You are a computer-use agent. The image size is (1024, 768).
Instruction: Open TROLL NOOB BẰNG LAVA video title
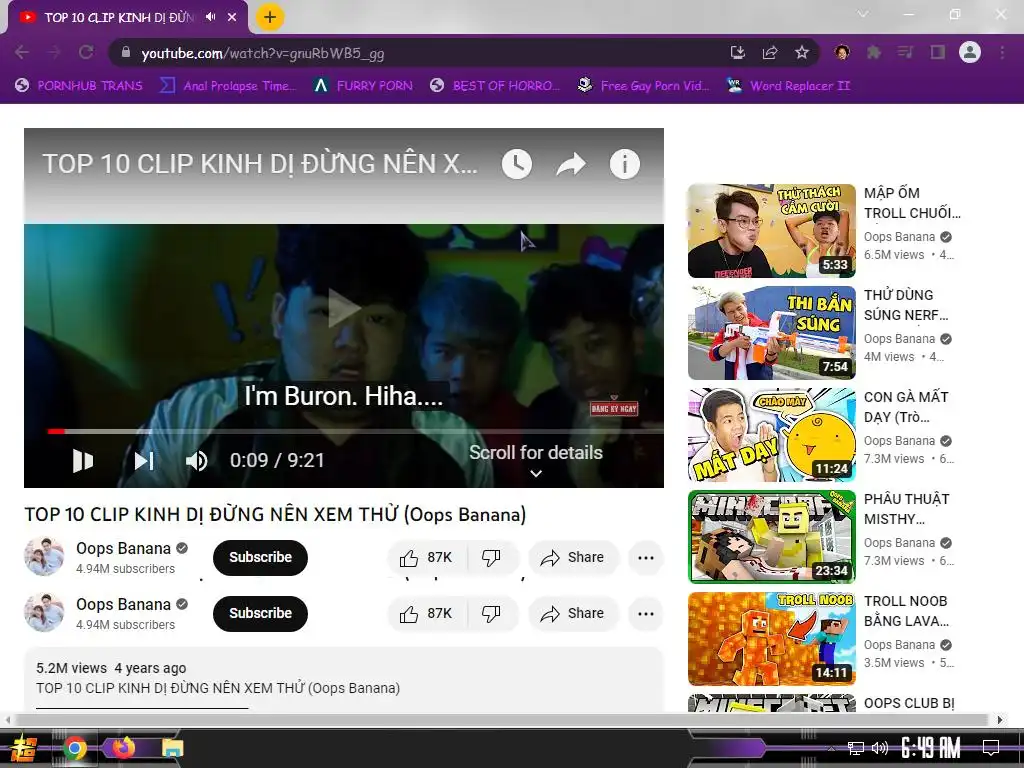point(906,611)
